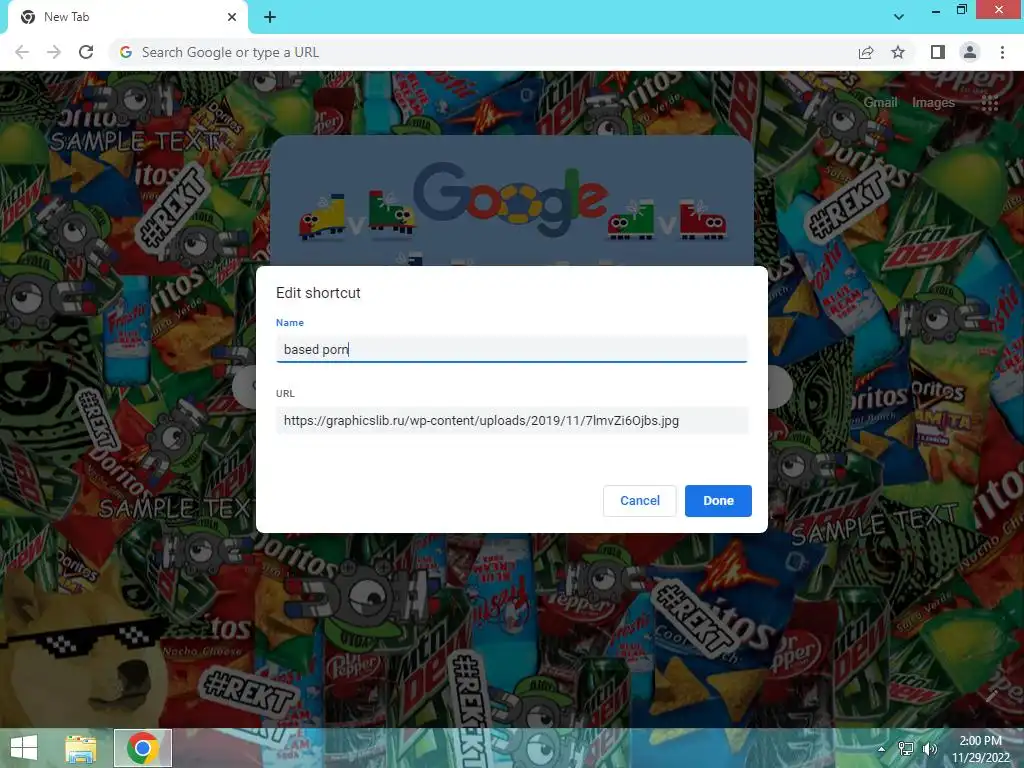Click the URL input field

pos(511,421)
